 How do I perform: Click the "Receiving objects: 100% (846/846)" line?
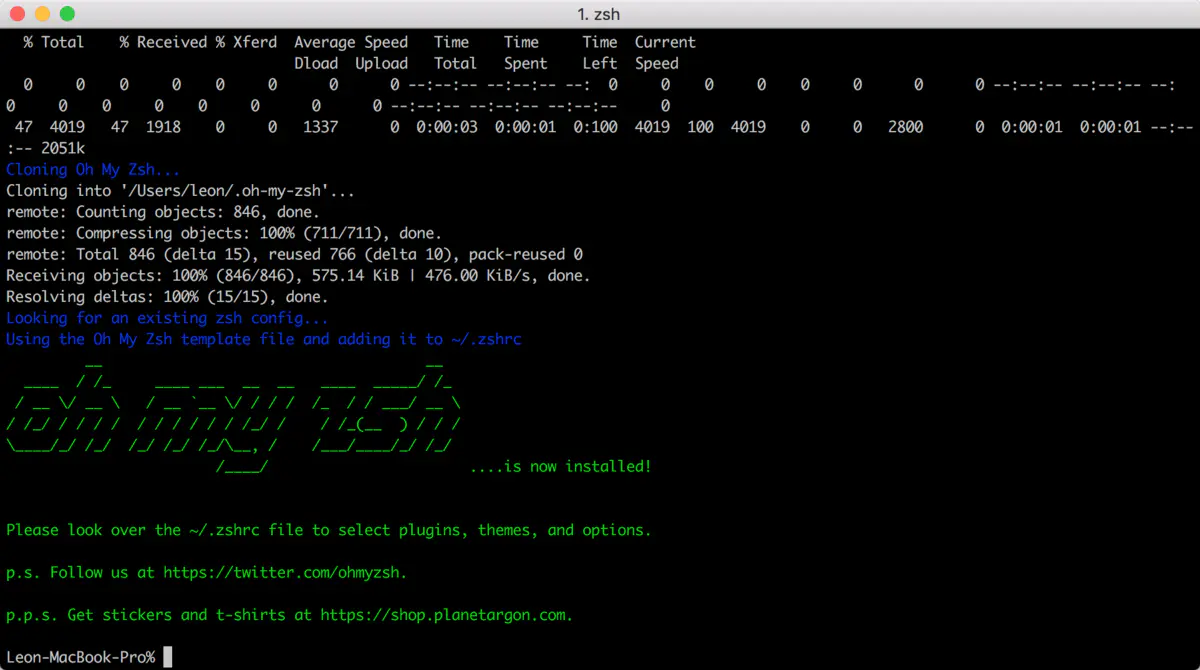tap(298, 276)
